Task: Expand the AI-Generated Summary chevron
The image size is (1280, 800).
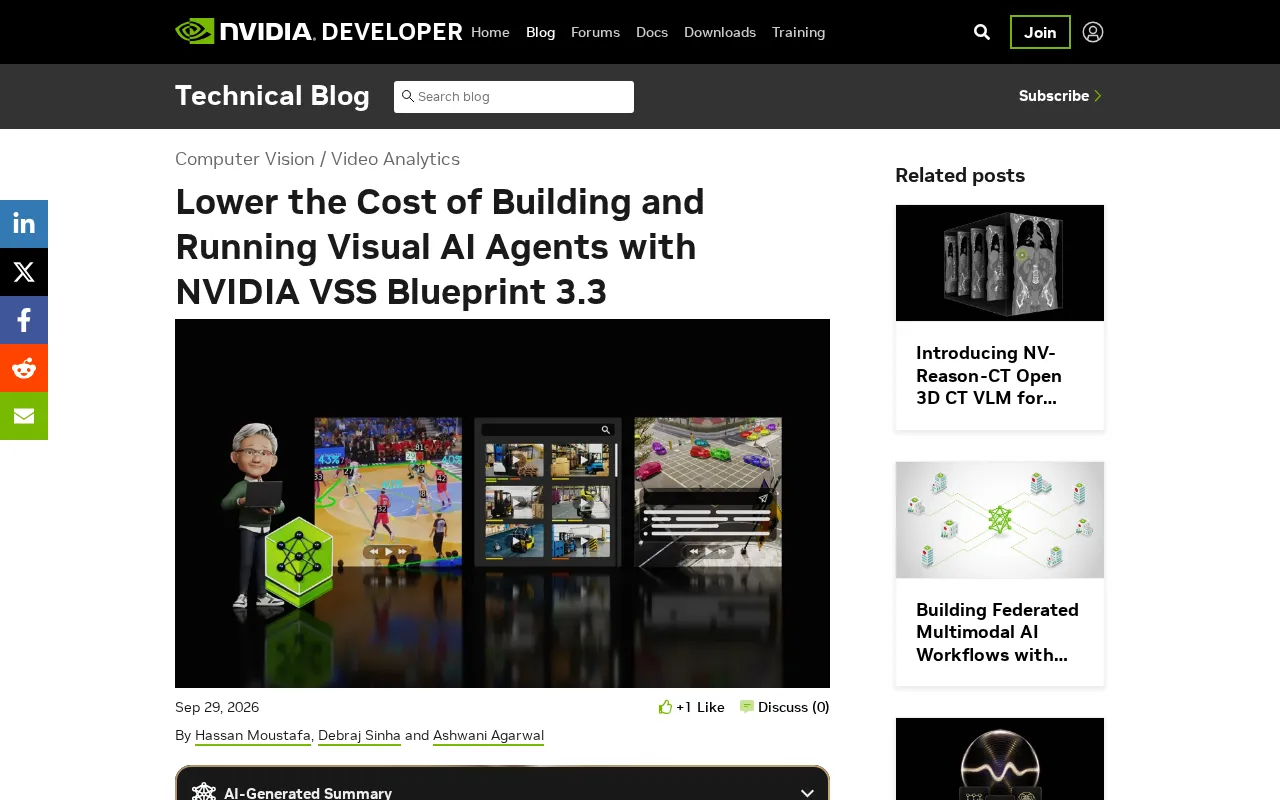Action: click(x=807, y=793)
